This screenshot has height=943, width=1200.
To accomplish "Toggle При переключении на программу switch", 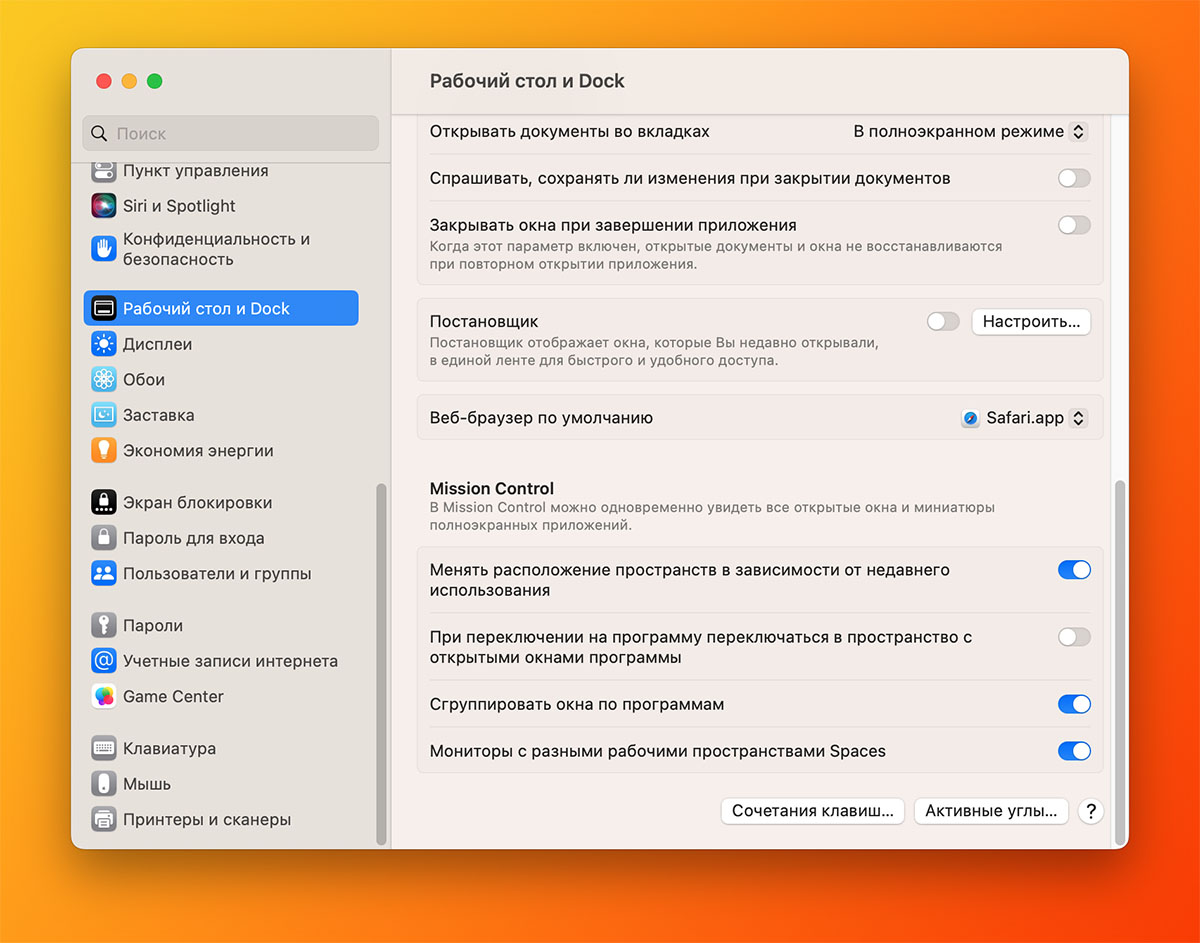I will tap(1074, 637).
